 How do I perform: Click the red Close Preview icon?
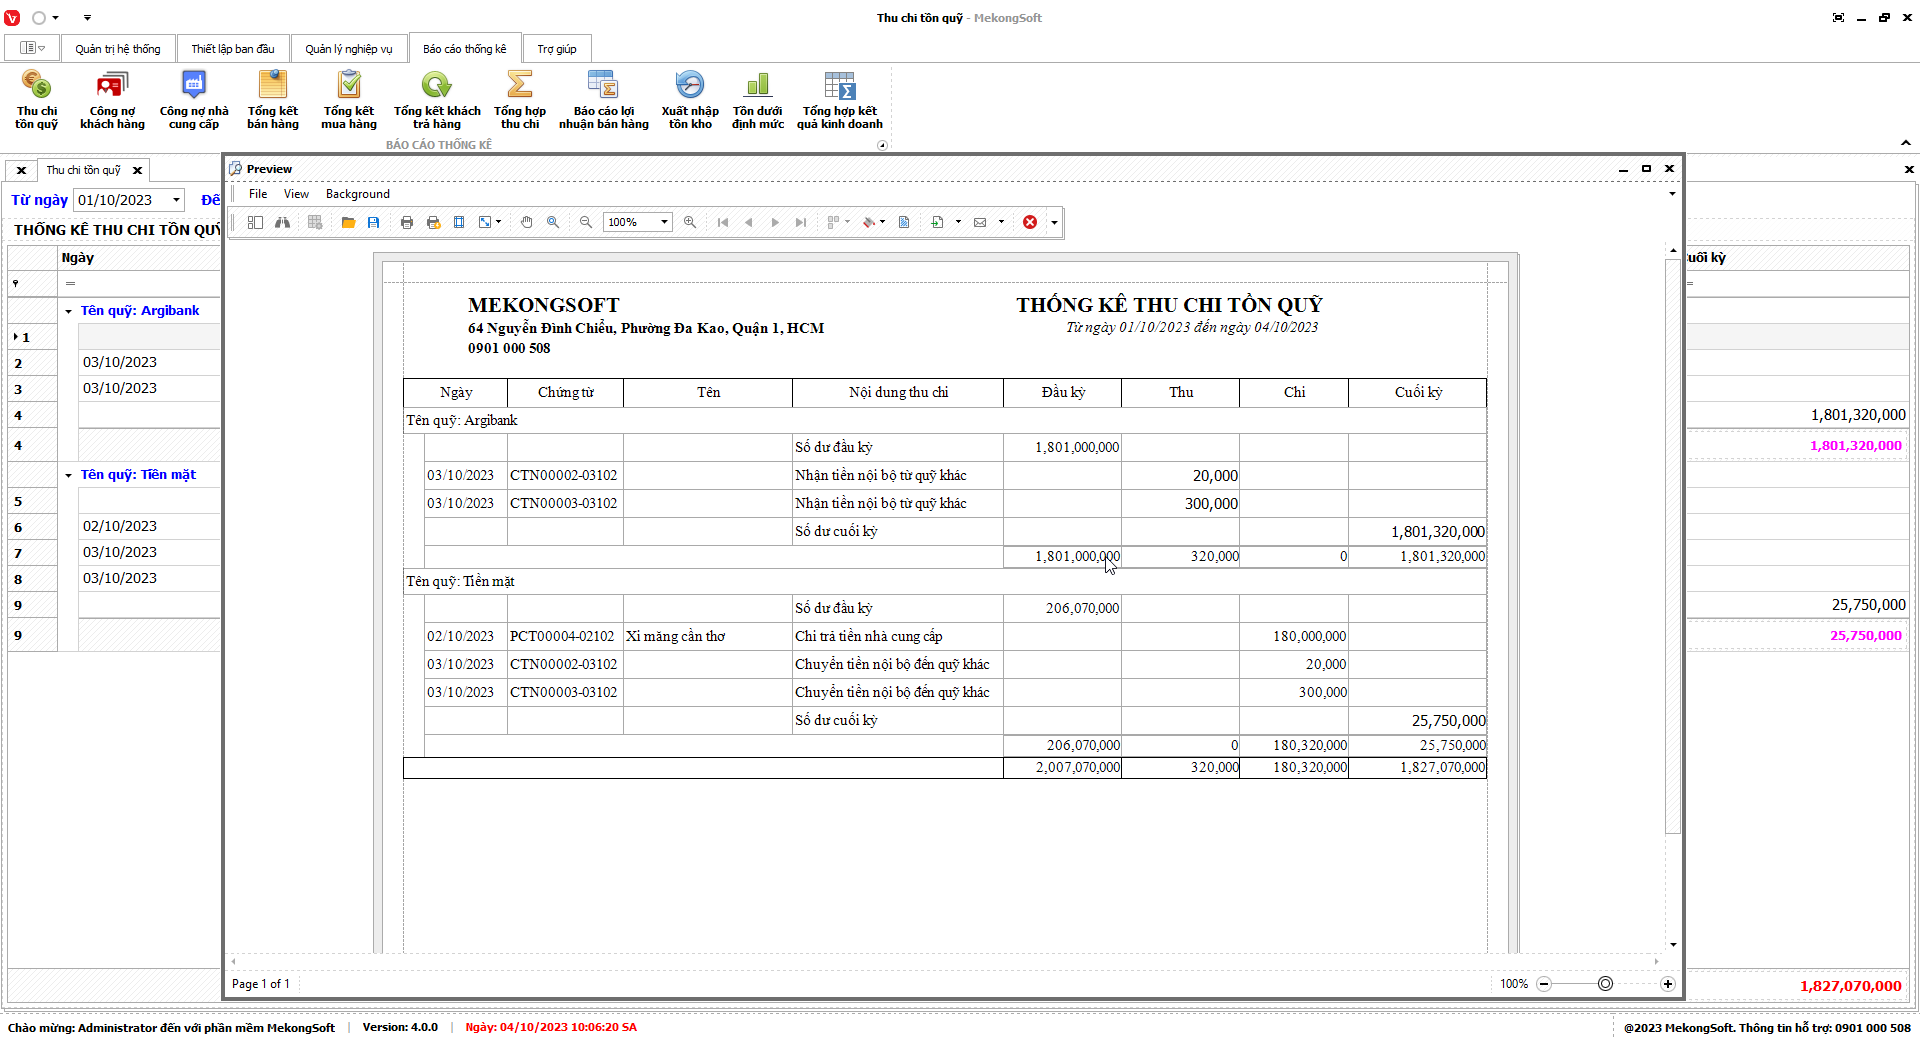pyautogui.click(x=1030, y=222)
